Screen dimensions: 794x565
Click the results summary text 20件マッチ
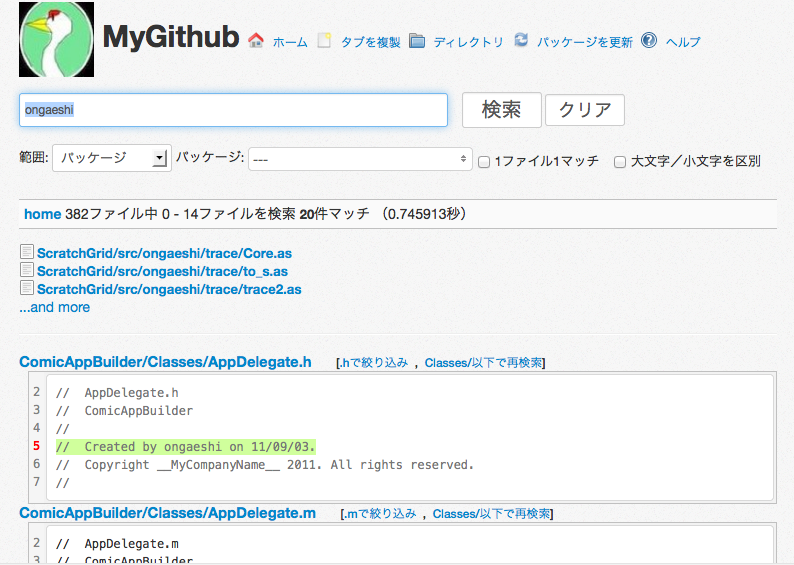pyautogui.click(x=334, y=214)
